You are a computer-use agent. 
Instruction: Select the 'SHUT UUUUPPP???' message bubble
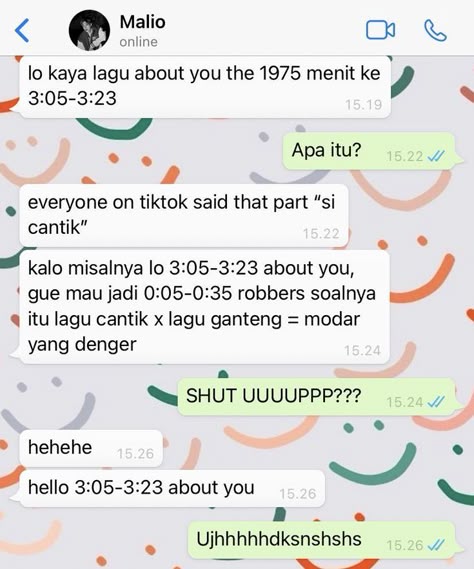(x=316, y=397)
